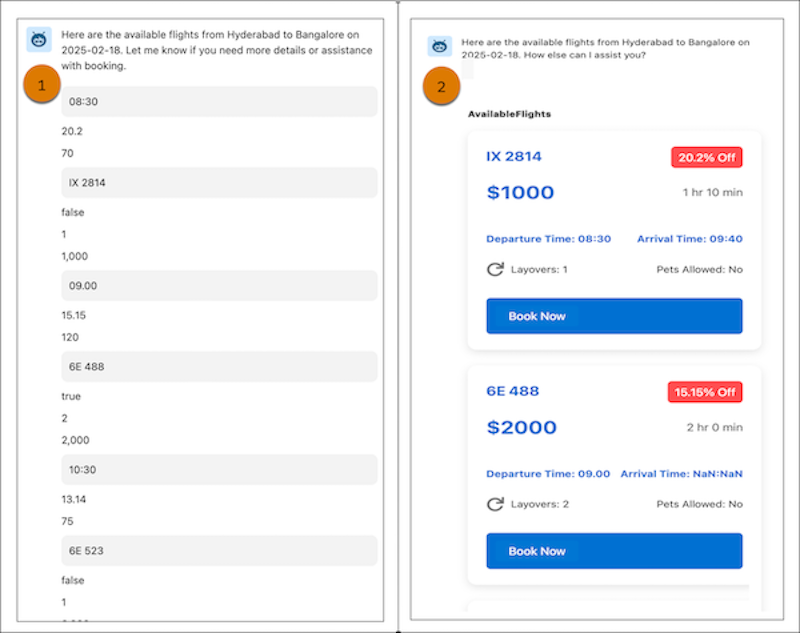800x633 pixels.
Task: Select the 6E 523 grey field in left panel
Action: 219,551
